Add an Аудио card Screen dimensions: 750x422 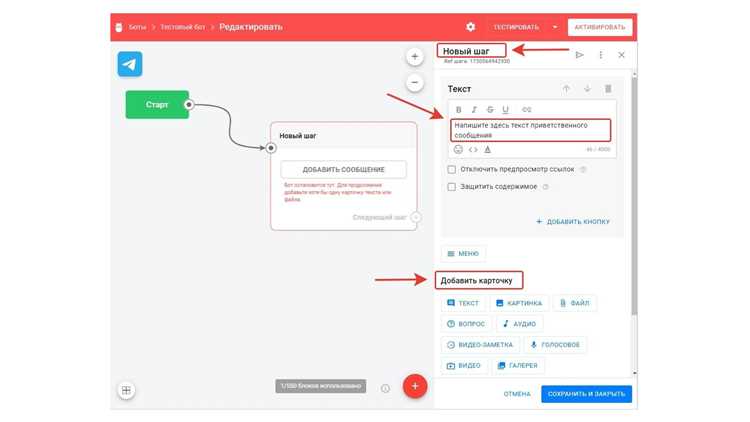tap(519, 324)
